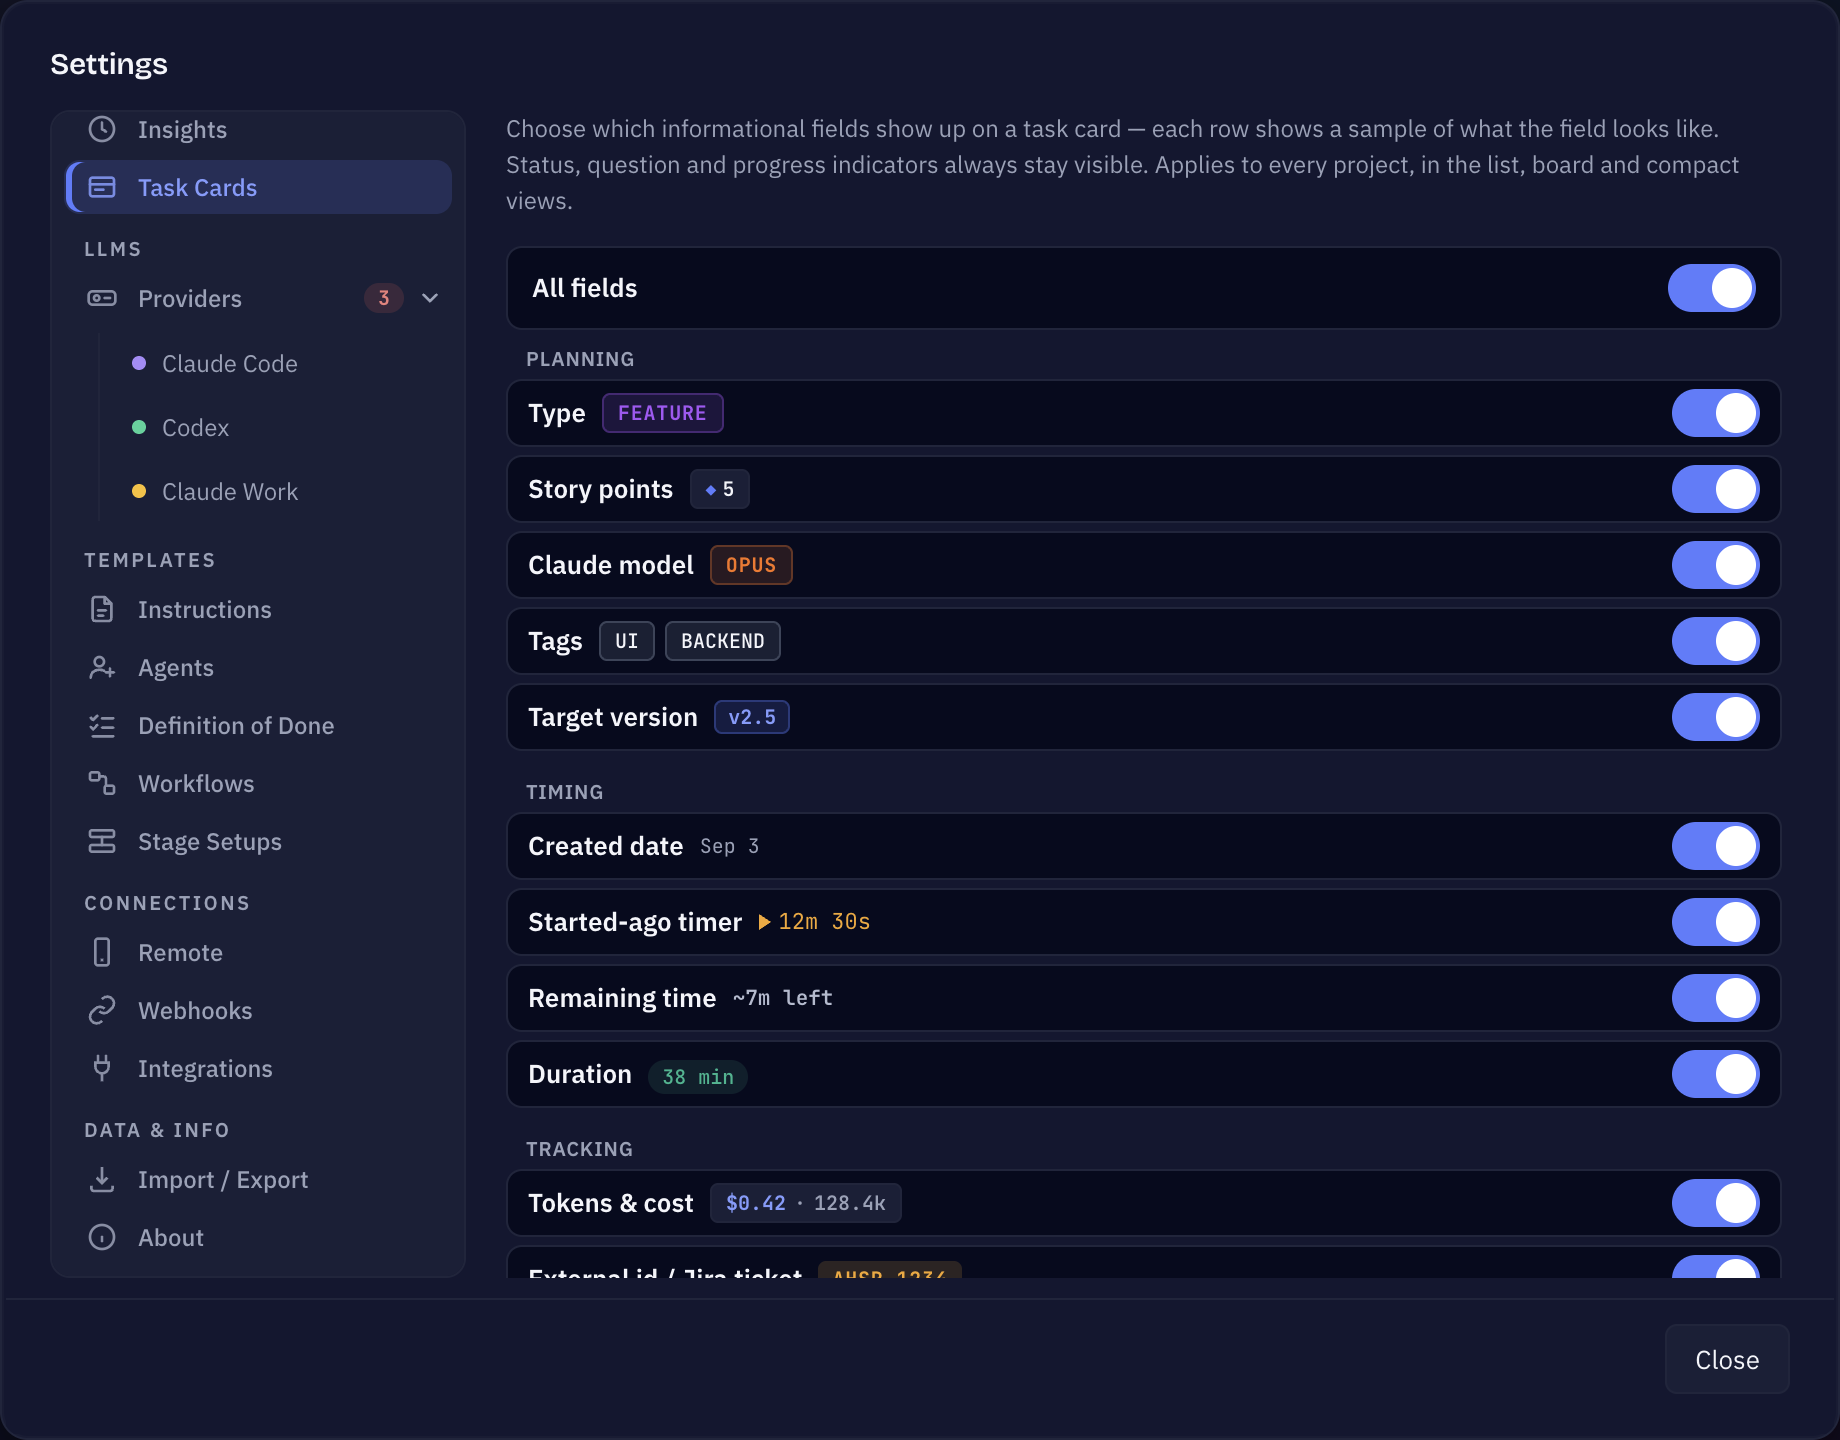Click the BACKEND tag sample

(722, 641)
